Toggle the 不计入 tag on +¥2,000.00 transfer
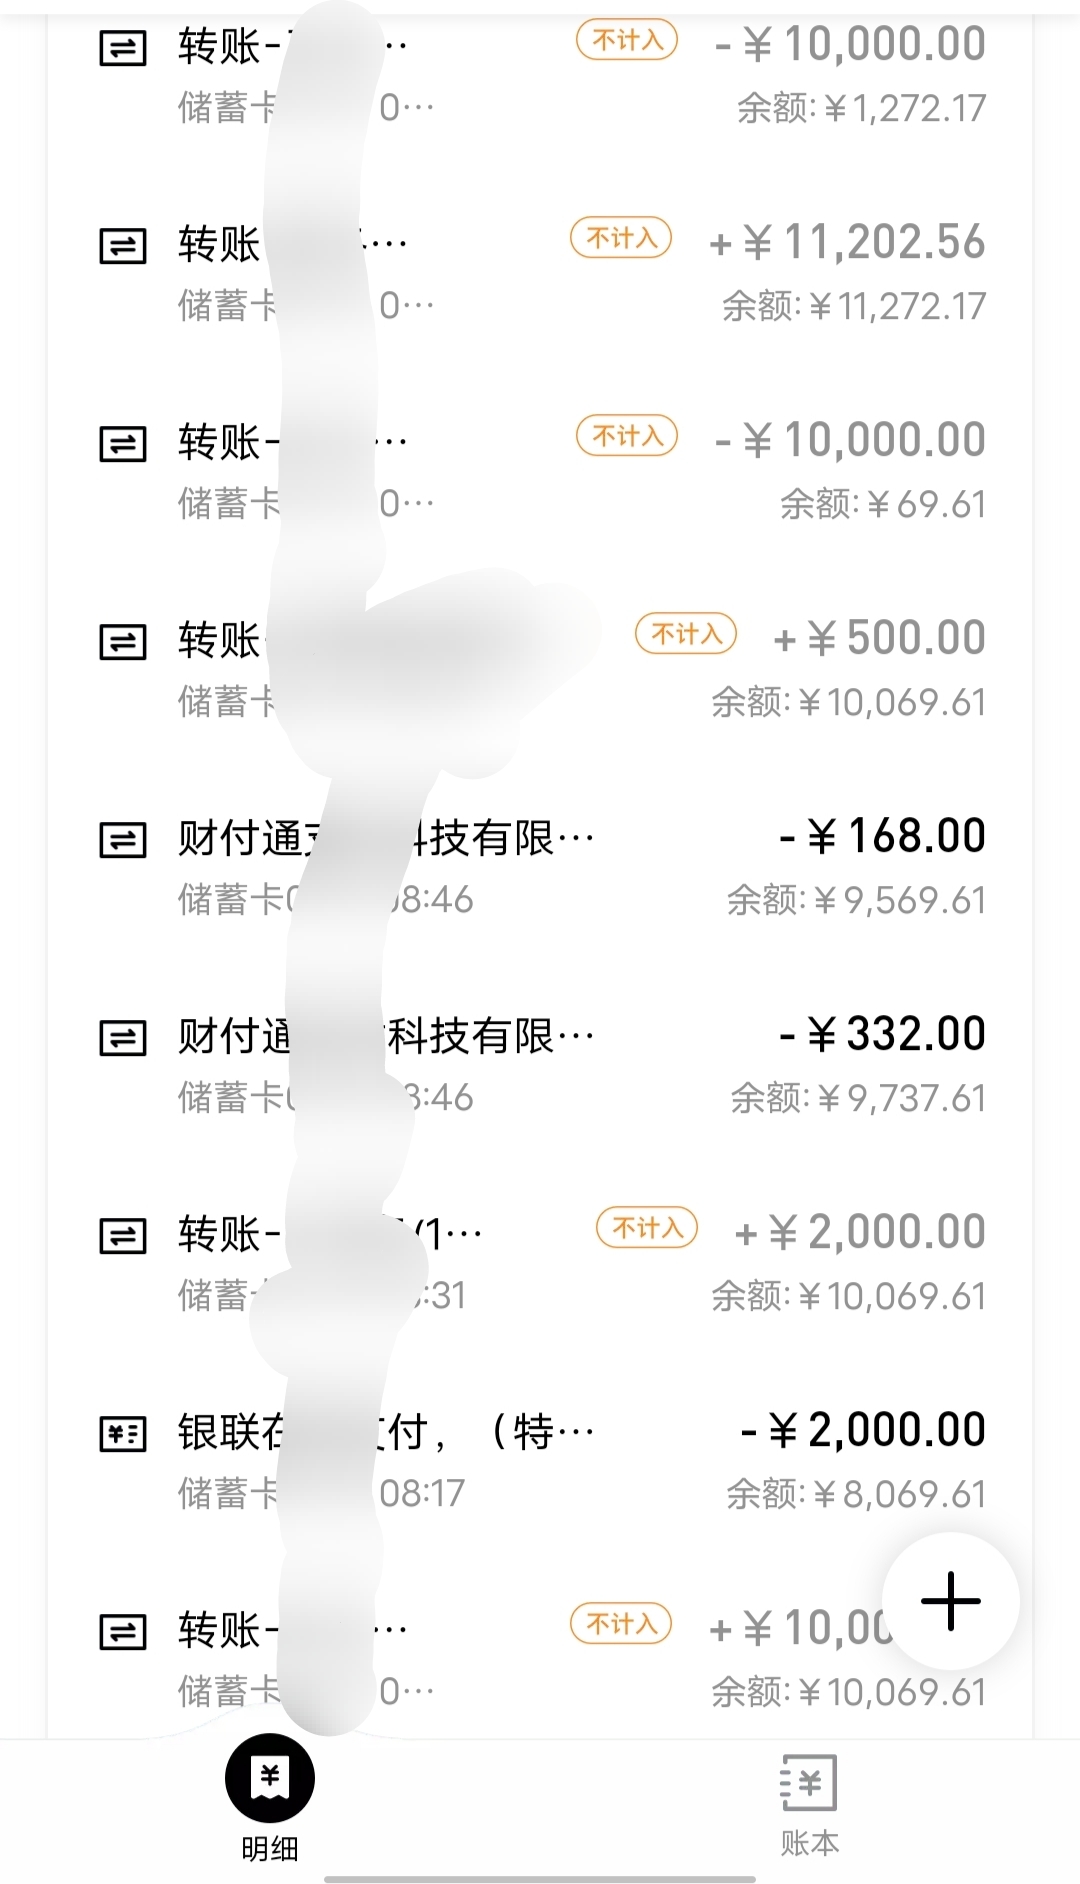 [x=647, y=1228]
